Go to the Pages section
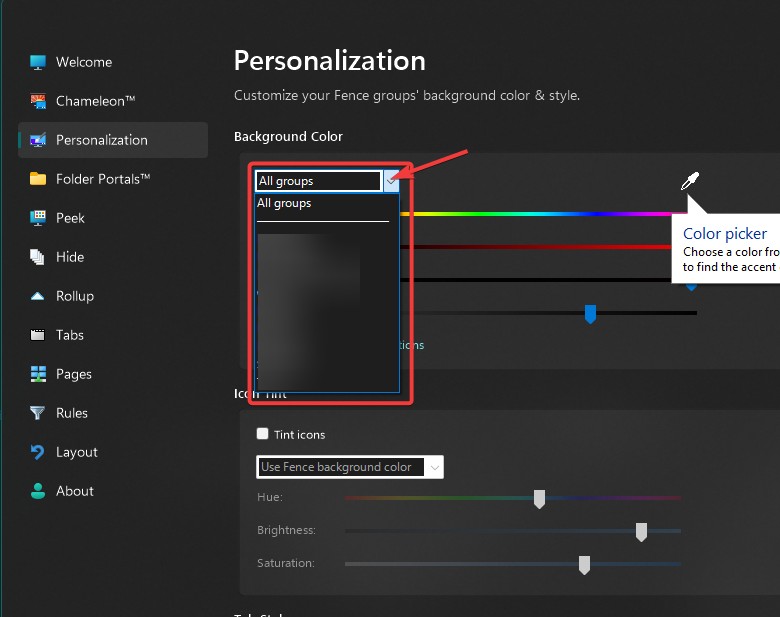The height and width of the screenshot is (617, 780). (74, 374)
